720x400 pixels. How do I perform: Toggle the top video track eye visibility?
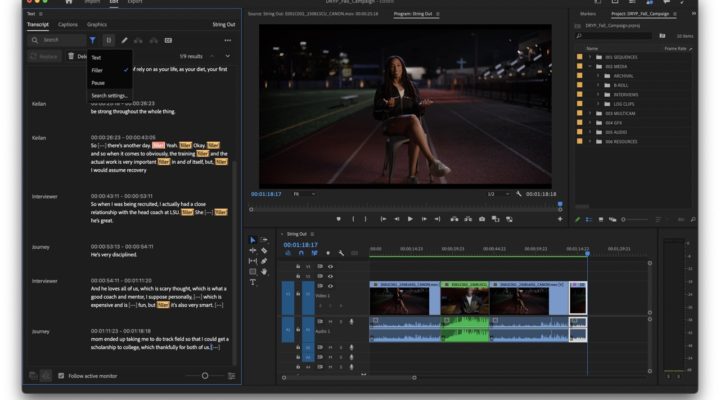(x=330, y=266)
